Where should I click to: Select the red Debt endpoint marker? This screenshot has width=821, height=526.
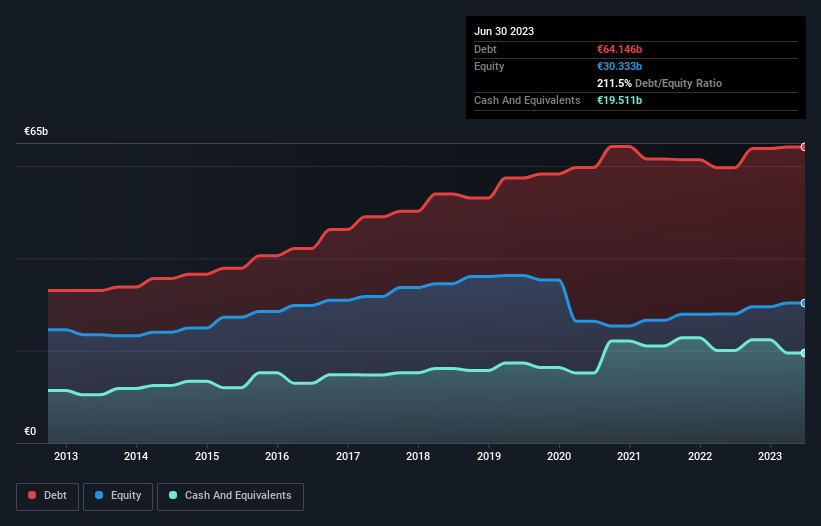pos(804,147)
